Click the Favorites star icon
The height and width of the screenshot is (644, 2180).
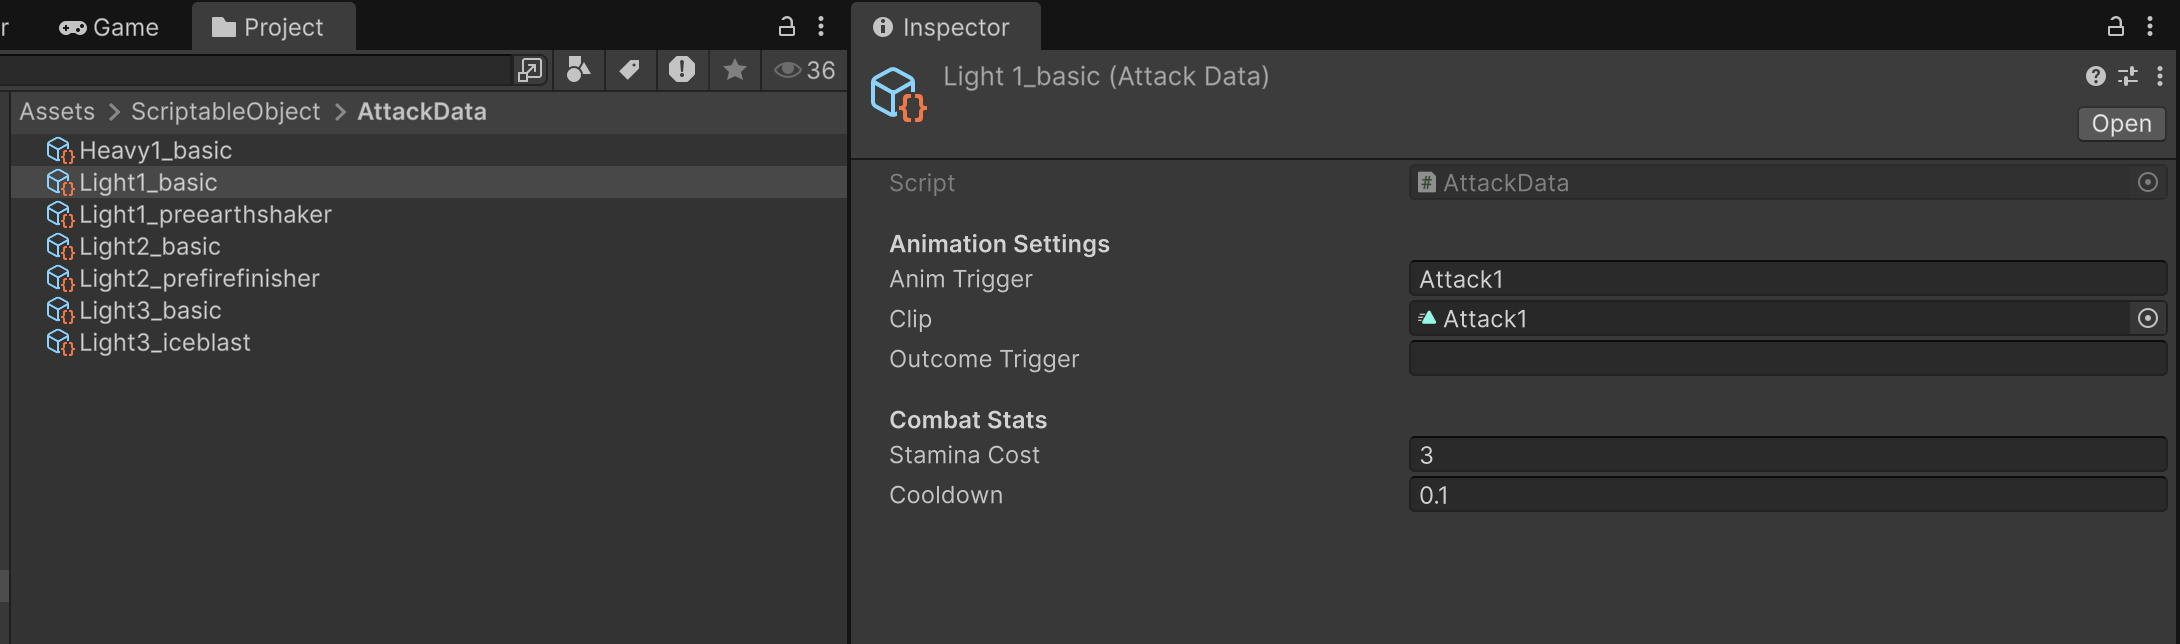coord(735,70)
